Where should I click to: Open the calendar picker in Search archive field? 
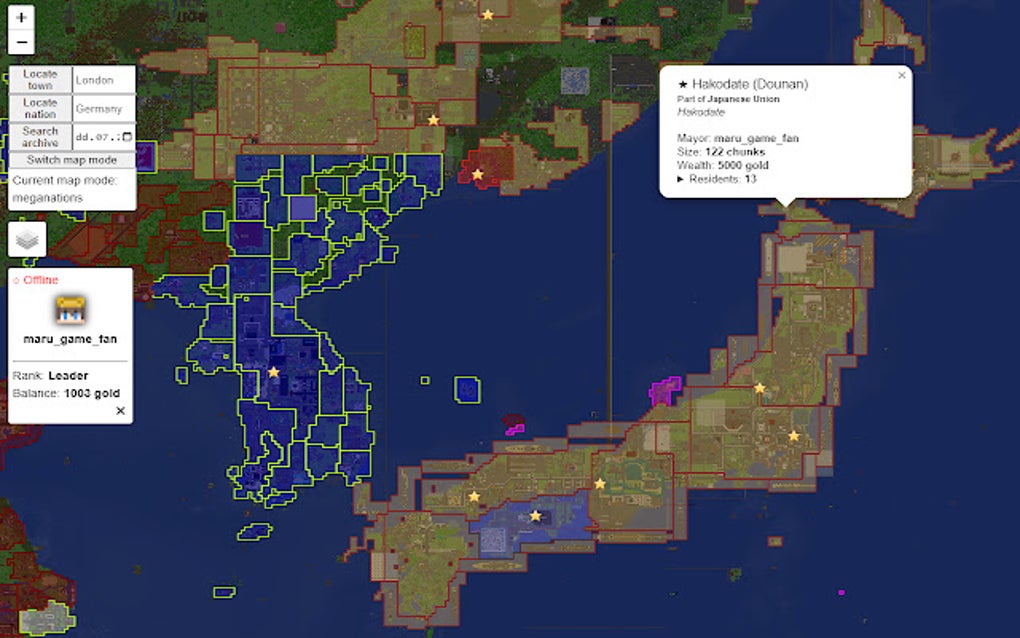tap(126, 139)
